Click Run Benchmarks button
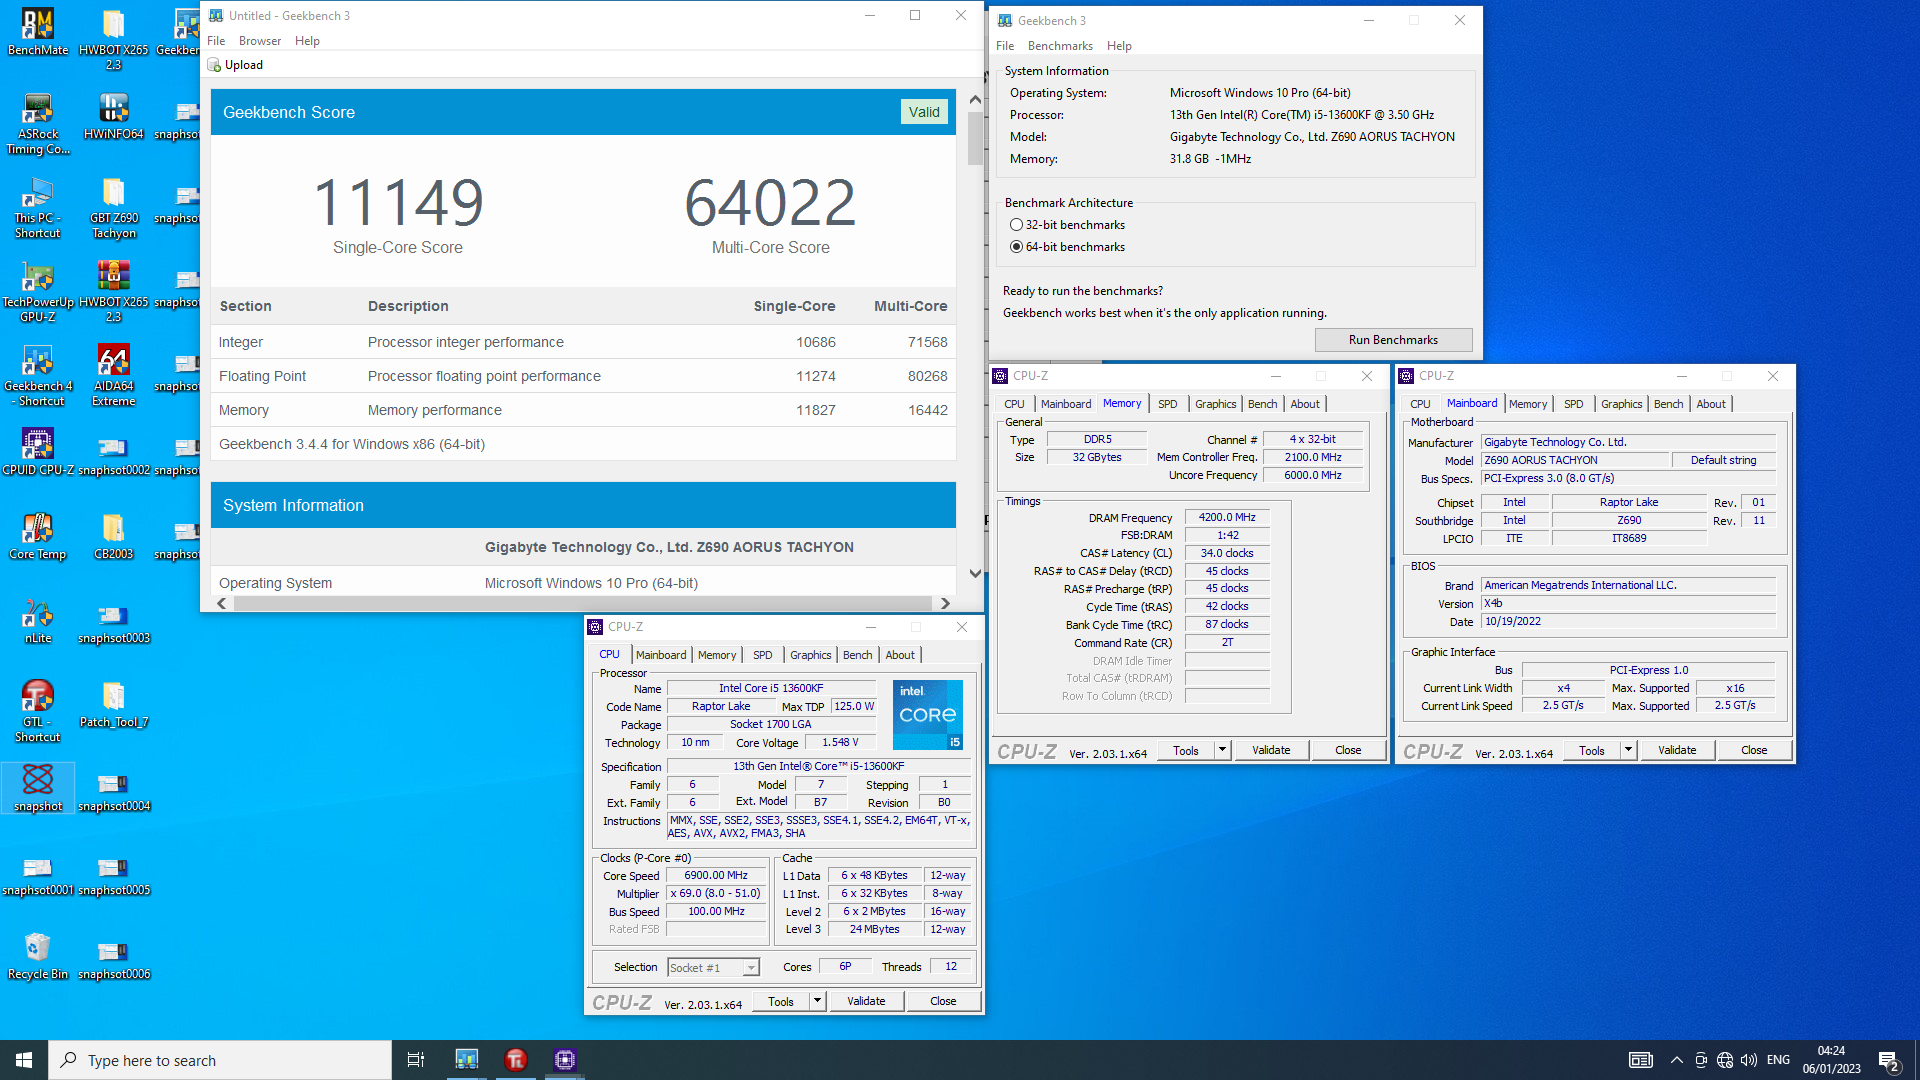1920x1080 pixels. click(x=1393, y=340)
